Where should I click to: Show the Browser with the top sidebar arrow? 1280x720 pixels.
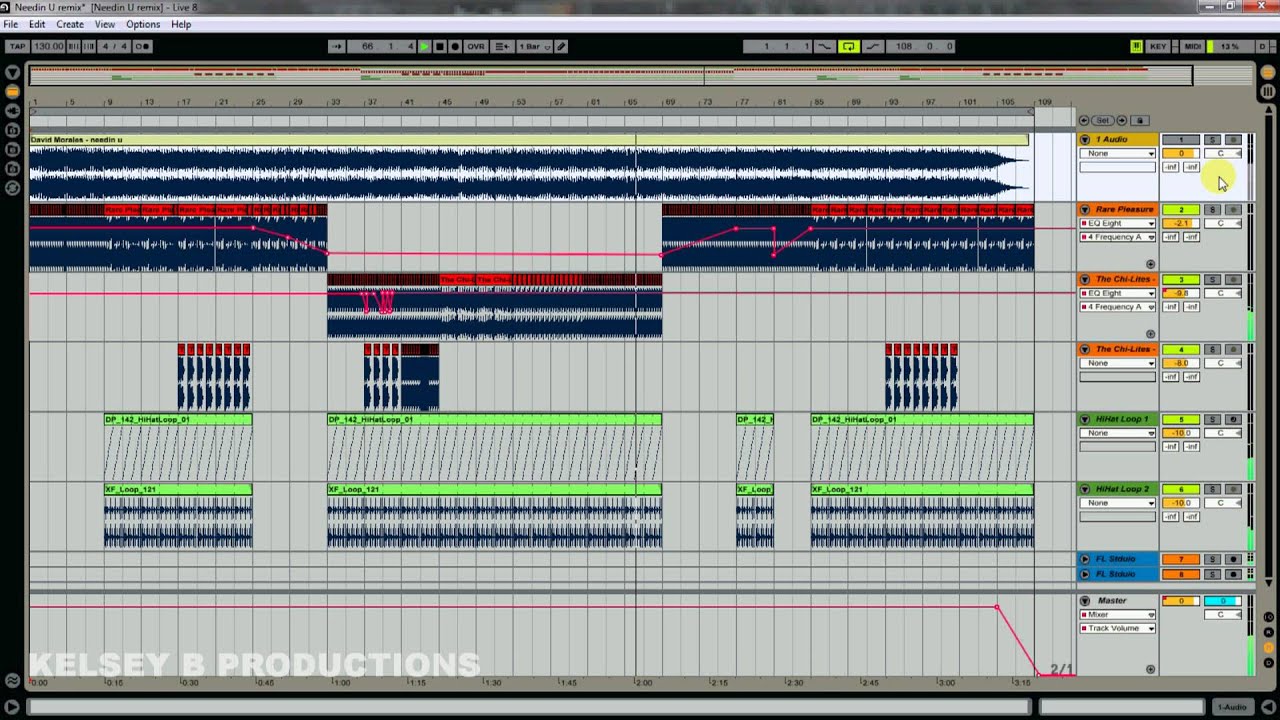(x=12, y=72)
